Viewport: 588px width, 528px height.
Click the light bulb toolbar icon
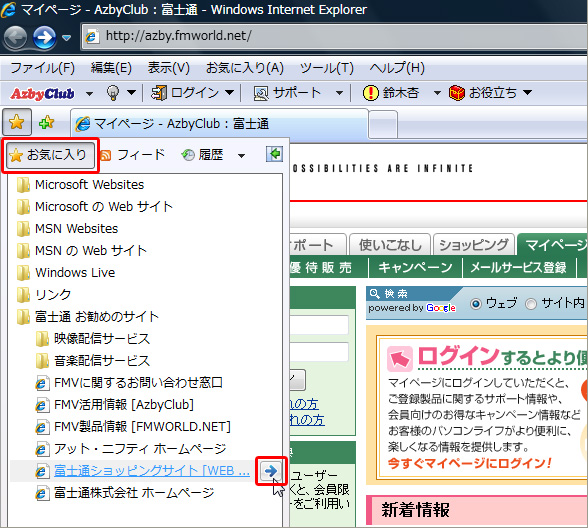[x=113, y=92]
